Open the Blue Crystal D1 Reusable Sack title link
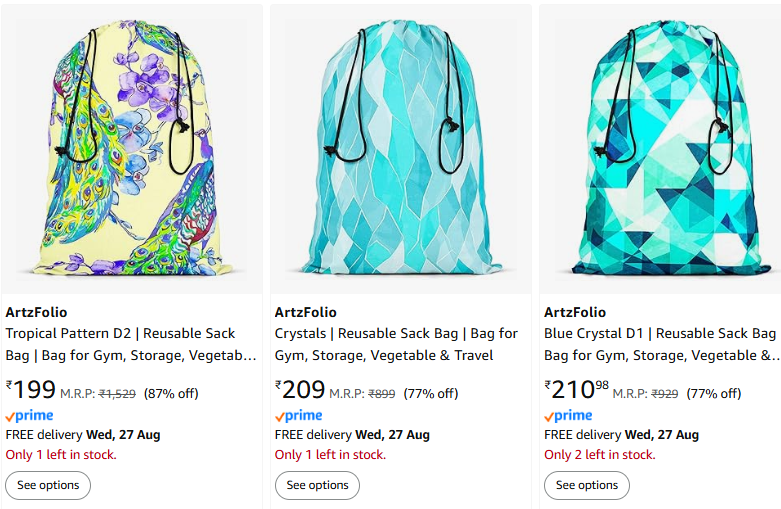The width and height of the screenshot is (781, 509). [662, 344]
